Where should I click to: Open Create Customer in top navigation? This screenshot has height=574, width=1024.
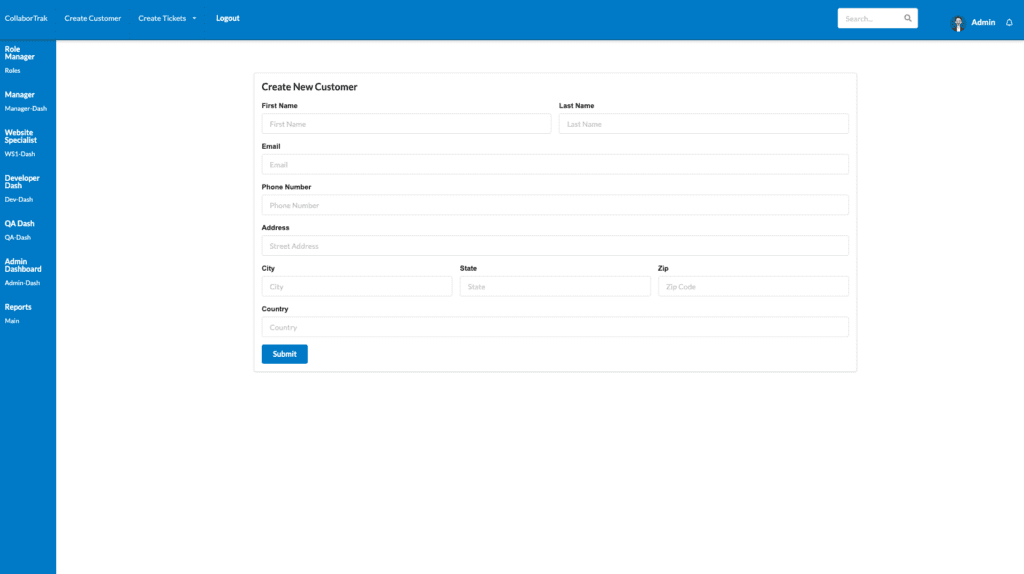[92, 18]
